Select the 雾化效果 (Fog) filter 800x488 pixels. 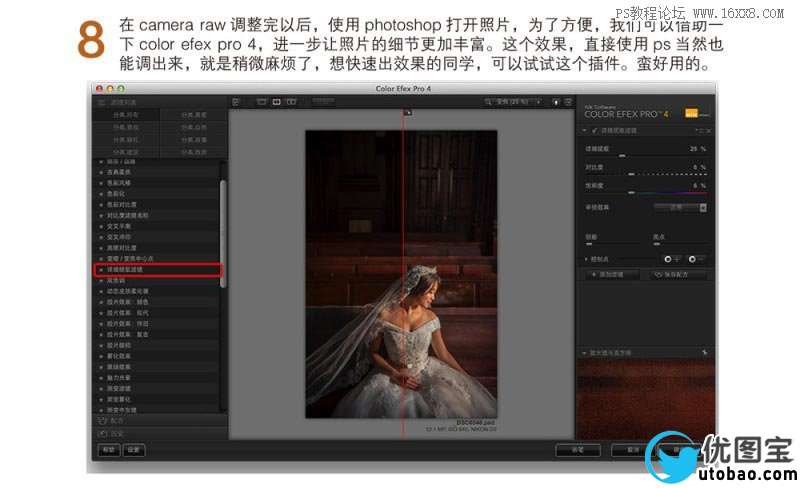(x=119, y=356)
